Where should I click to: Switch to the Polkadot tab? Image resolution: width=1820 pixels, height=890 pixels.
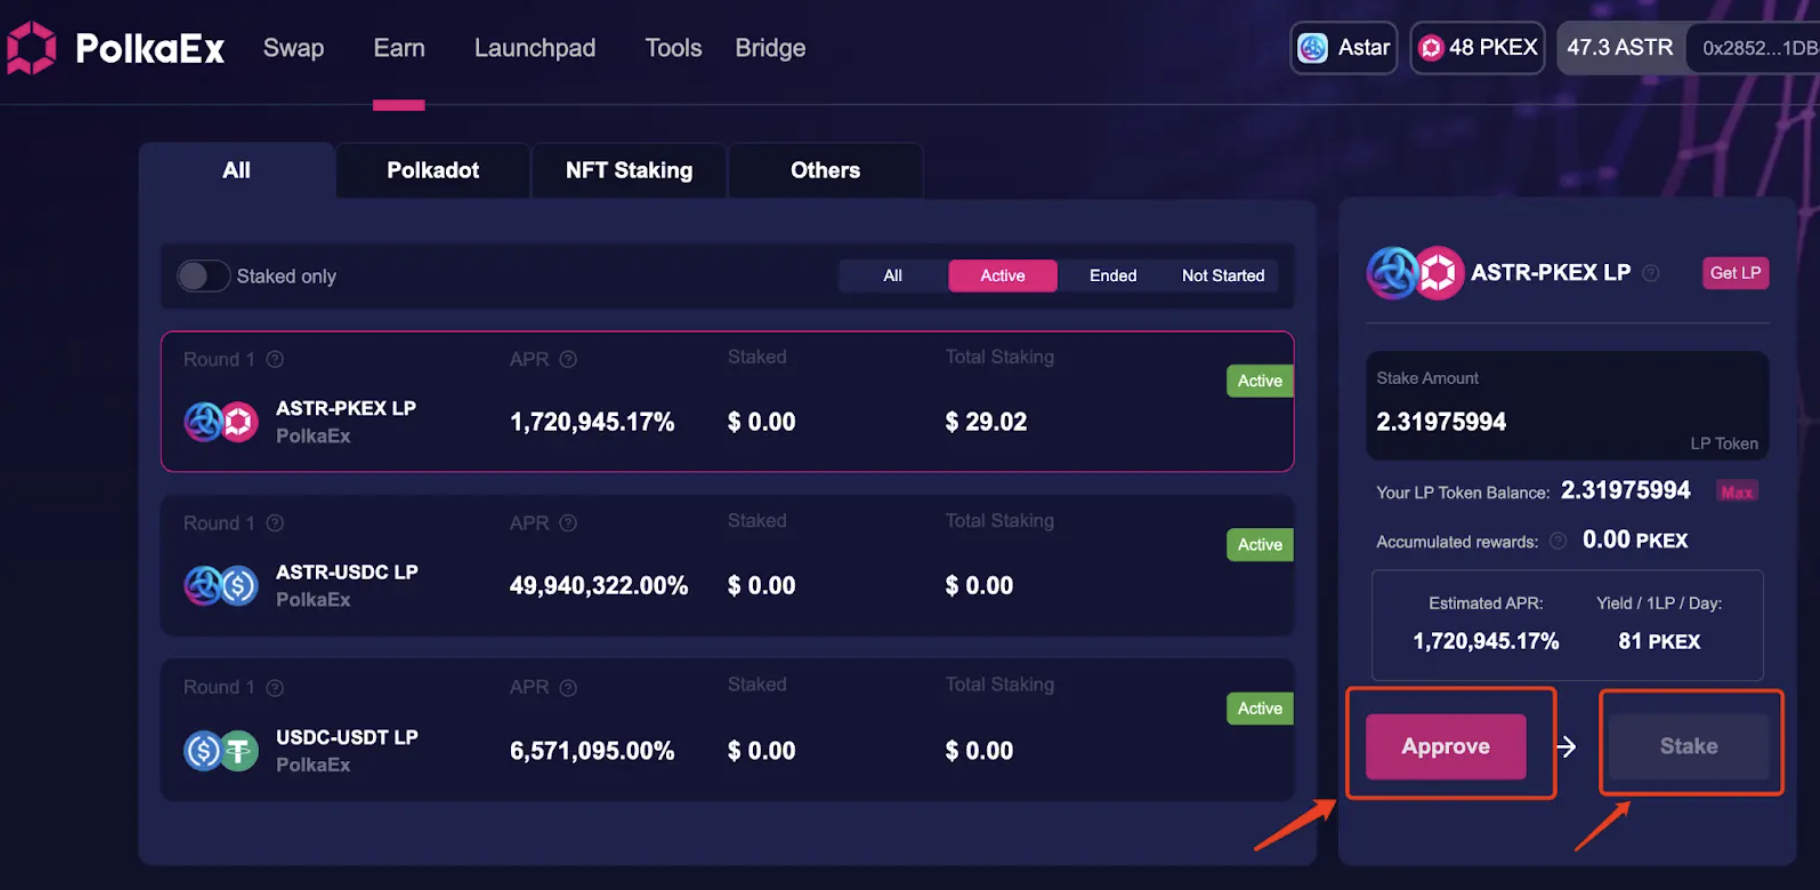coord(433,170)
